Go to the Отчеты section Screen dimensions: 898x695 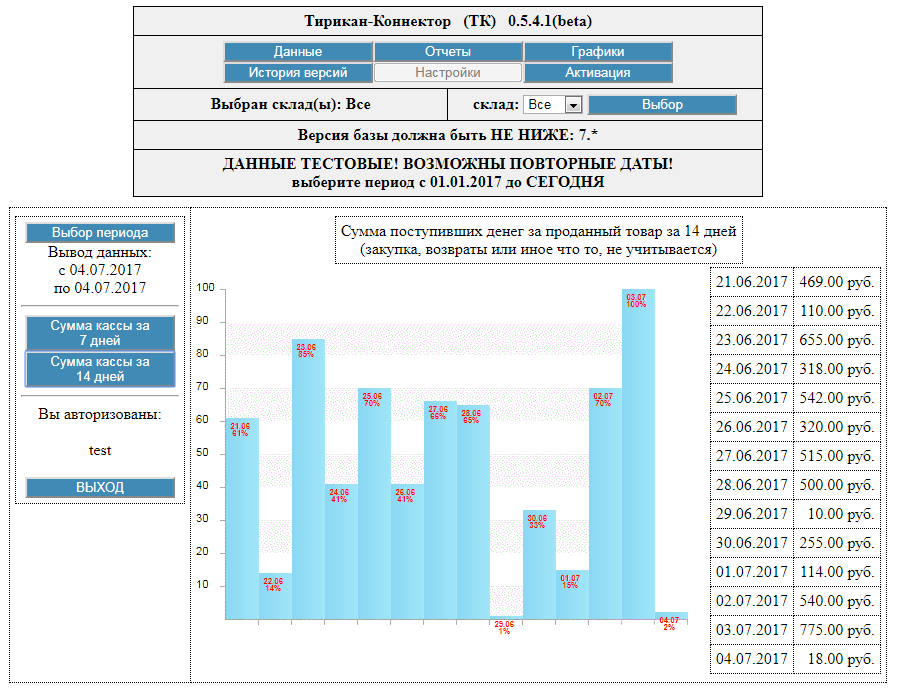pos(448,52)
